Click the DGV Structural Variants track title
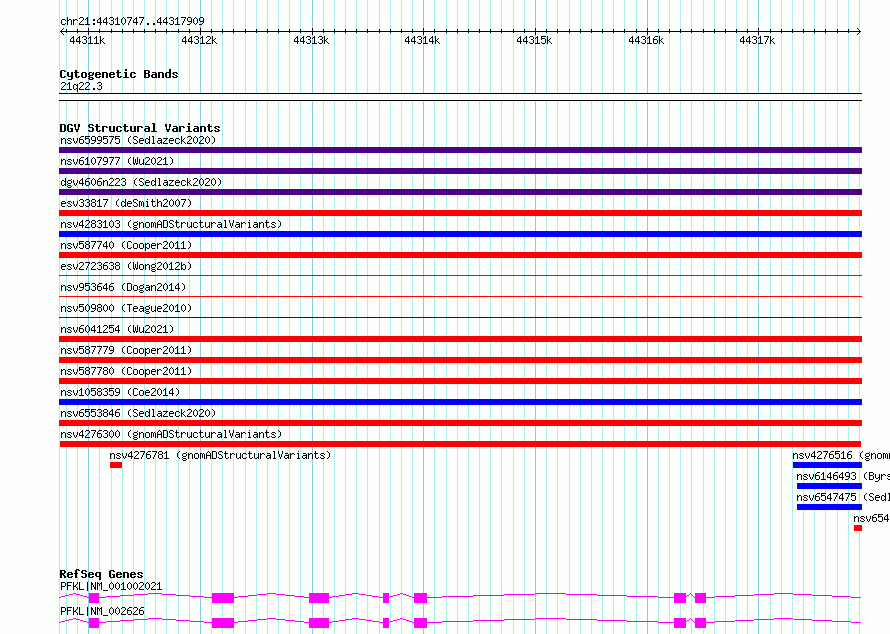 click(x=140, y=128)
